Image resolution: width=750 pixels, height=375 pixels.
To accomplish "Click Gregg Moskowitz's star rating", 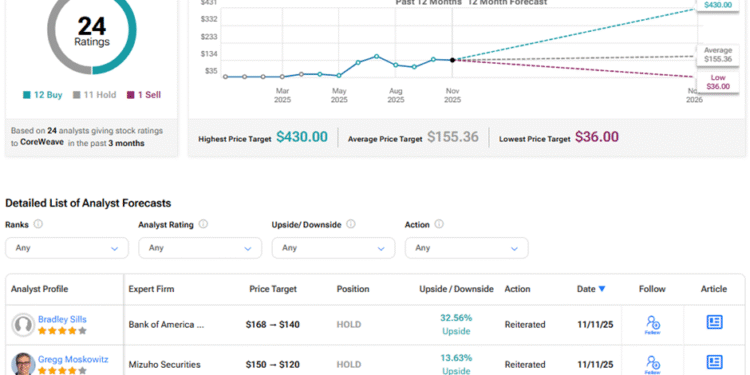I will point(62,371).
